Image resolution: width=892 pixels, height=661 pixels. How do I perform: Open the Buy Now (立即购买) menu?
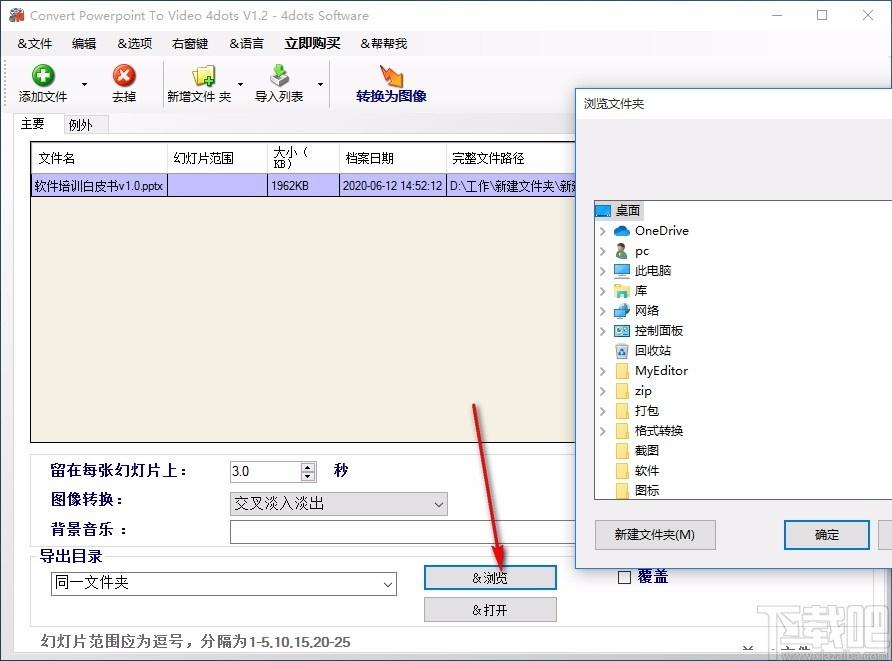pyautogui.click(x=312, y=43)
